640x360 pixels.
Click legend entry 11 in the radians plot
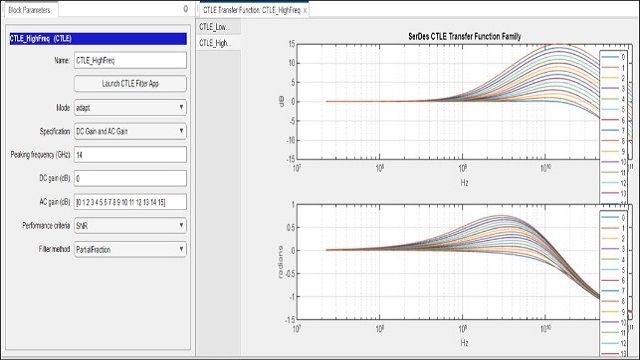pyautogui.click(x=613, y=333)
